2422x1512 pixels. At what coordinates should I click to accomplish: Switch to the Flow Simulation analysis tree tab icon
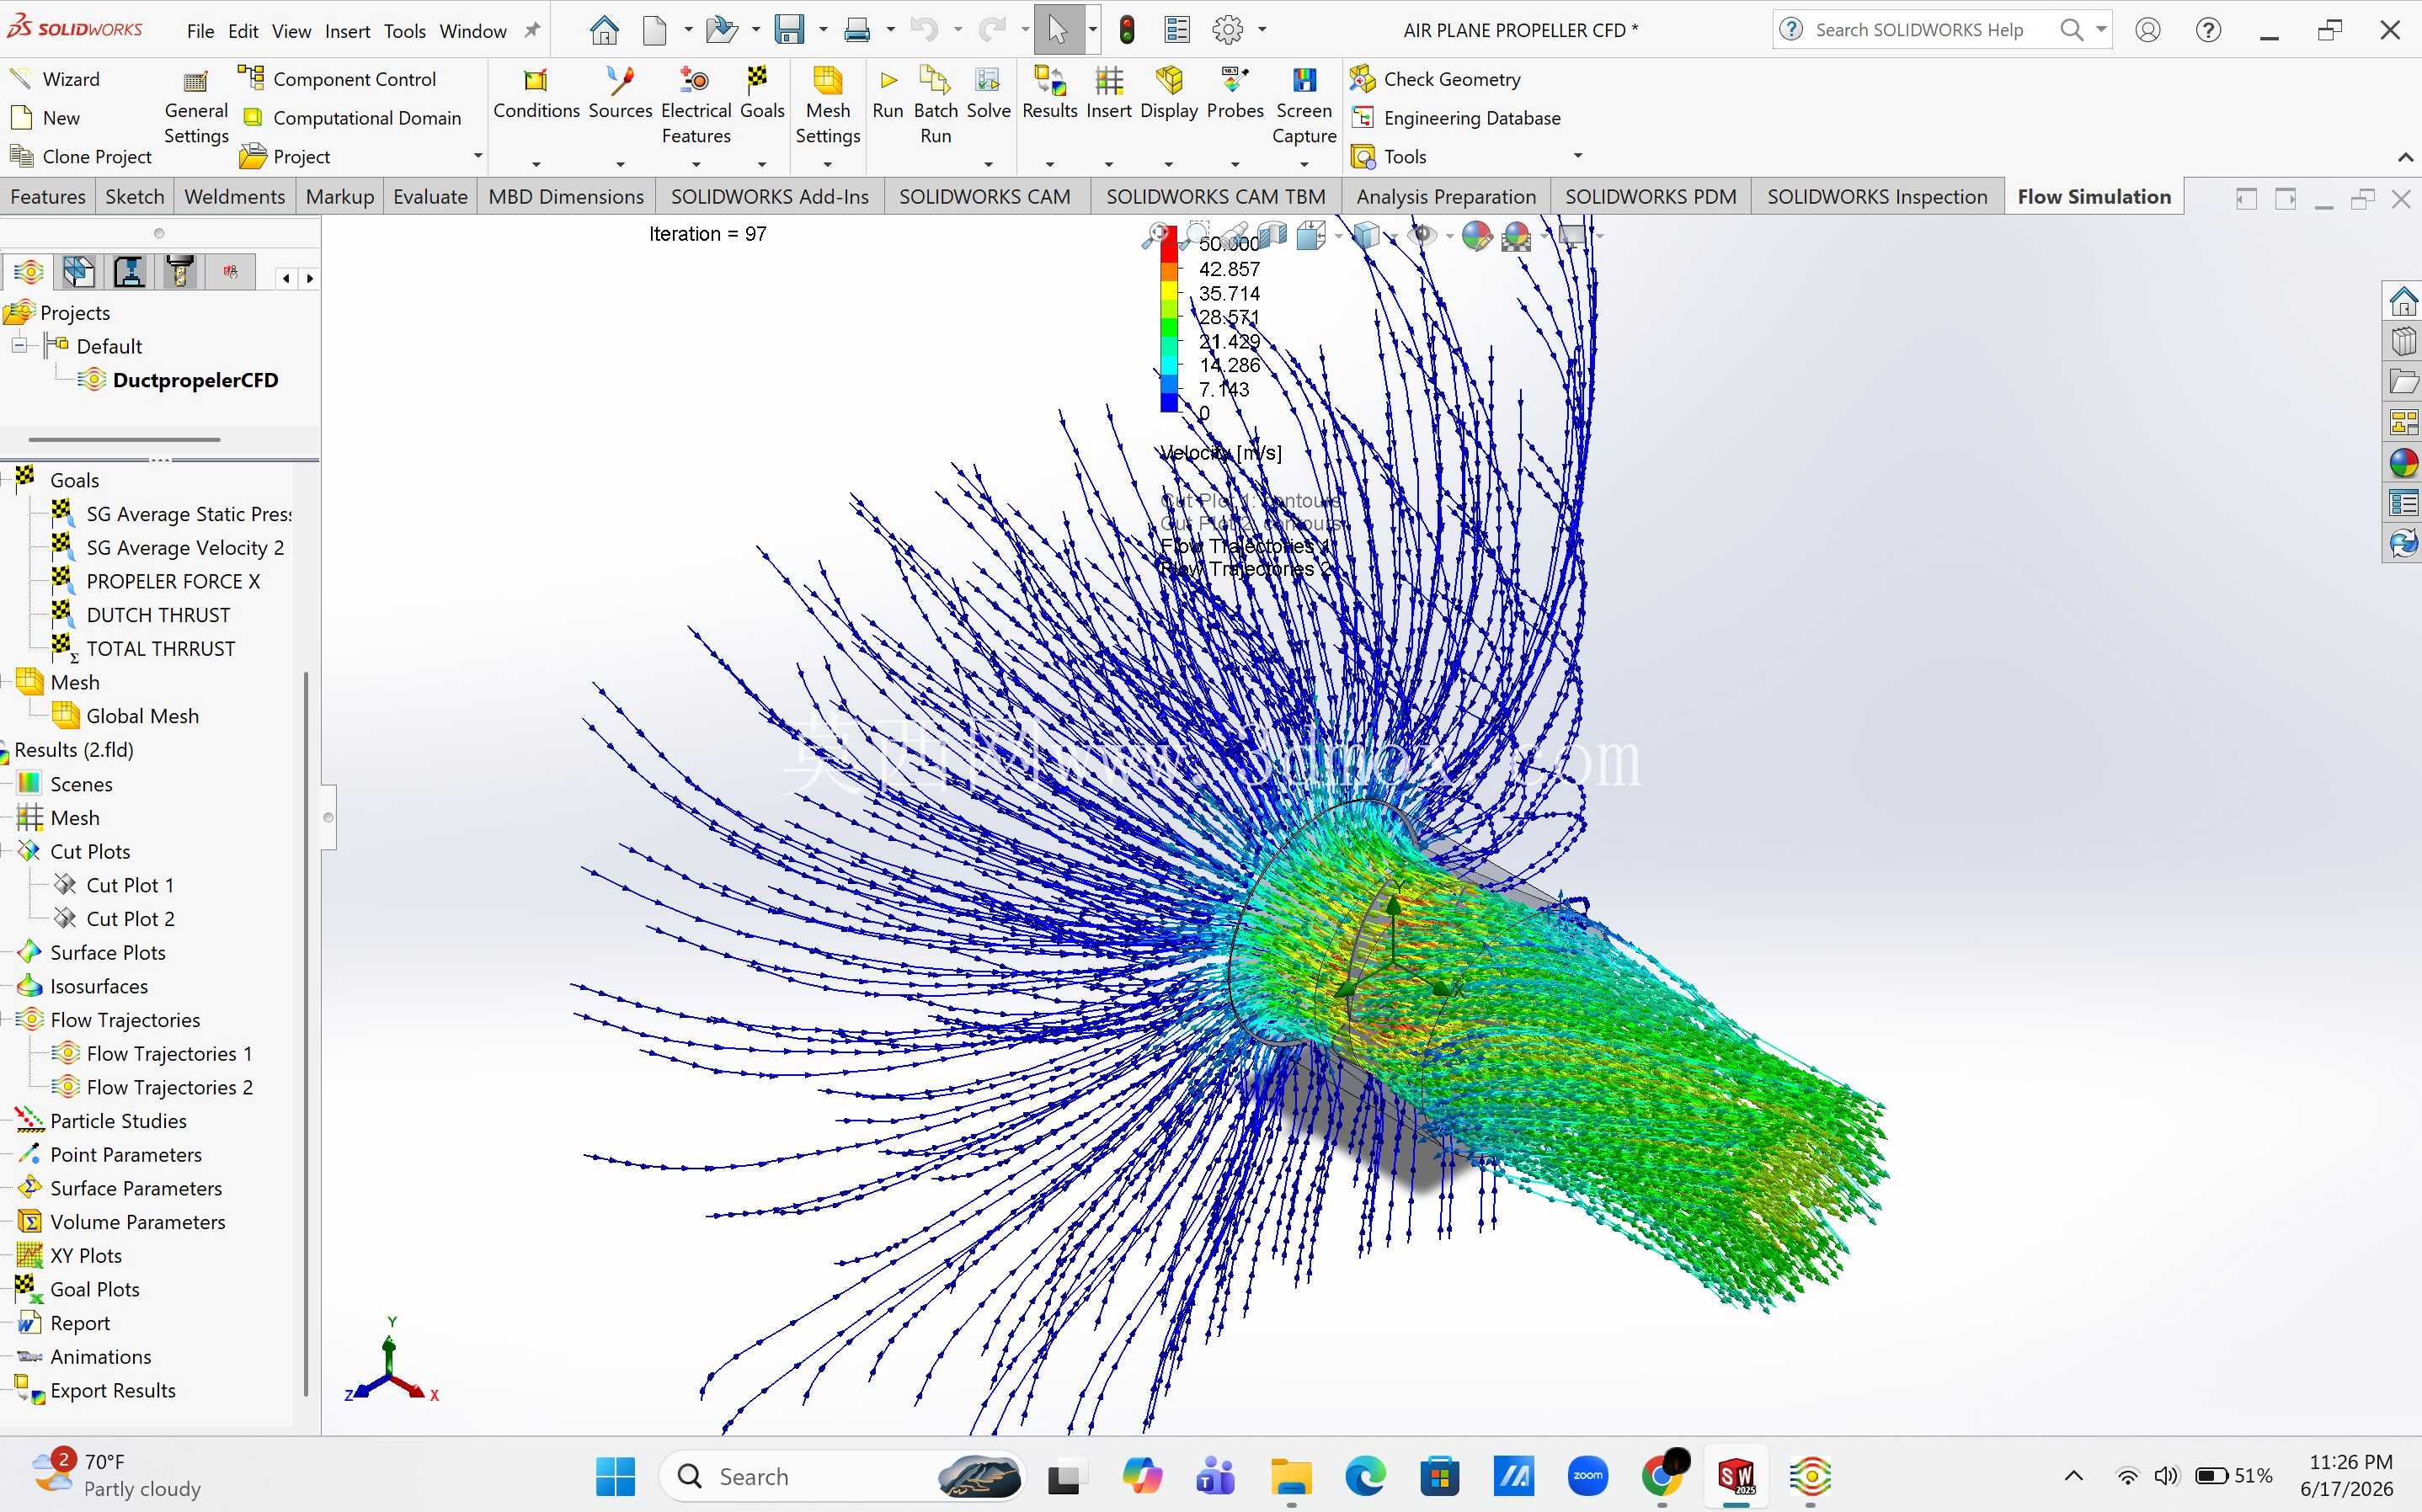click(29, 272)
